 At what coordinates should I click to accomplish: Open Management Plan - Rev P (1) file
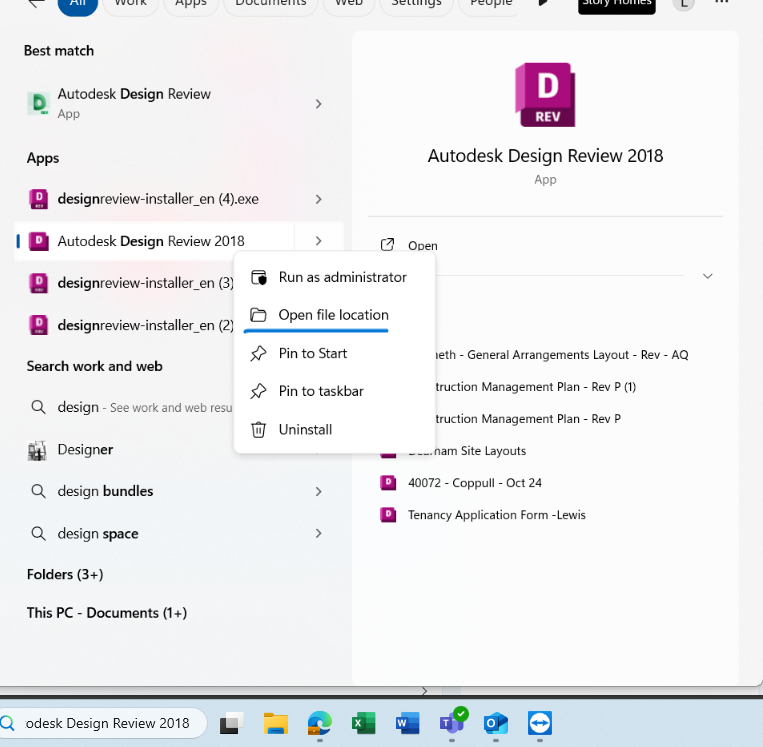pos(534,387)
